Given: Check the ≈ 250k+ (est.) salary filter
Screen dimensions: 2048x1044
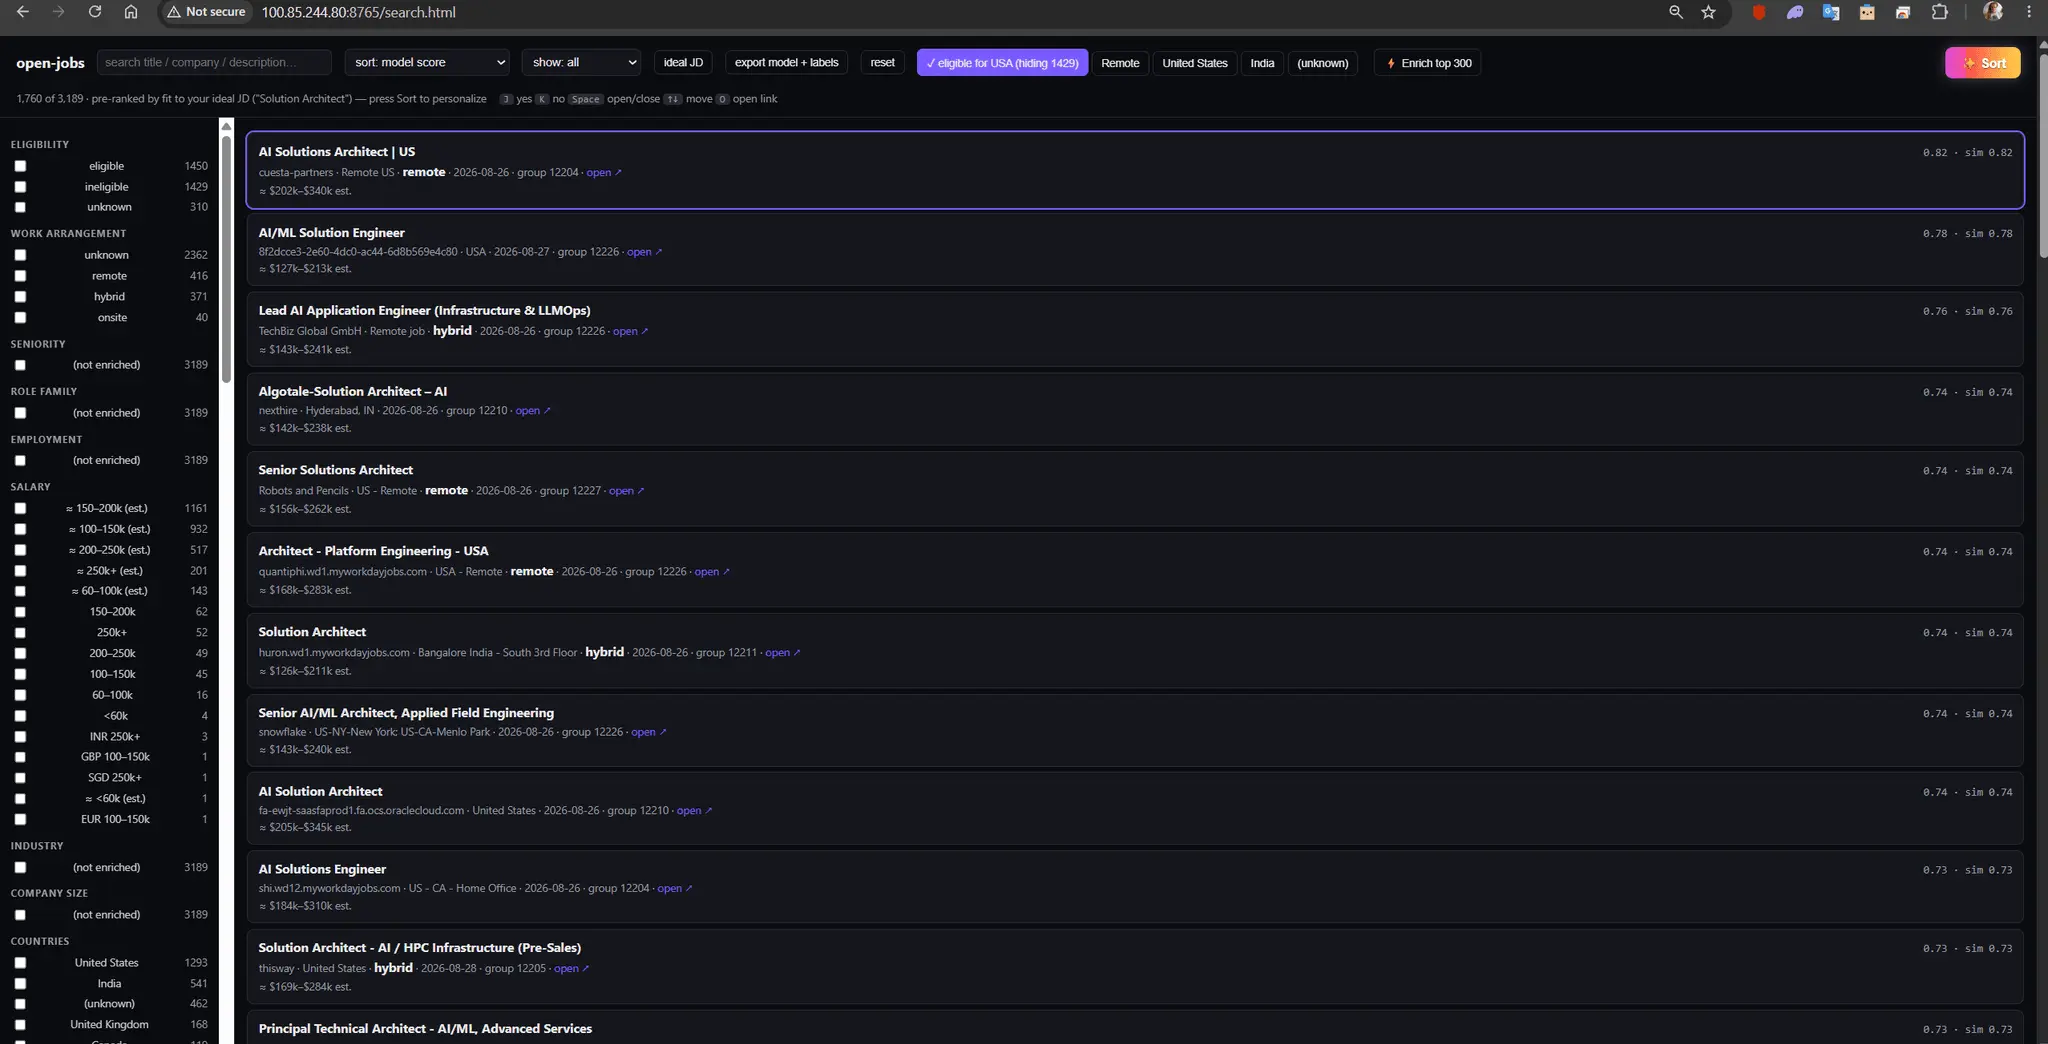Looking at the screenshot, I should pos(20,571).
